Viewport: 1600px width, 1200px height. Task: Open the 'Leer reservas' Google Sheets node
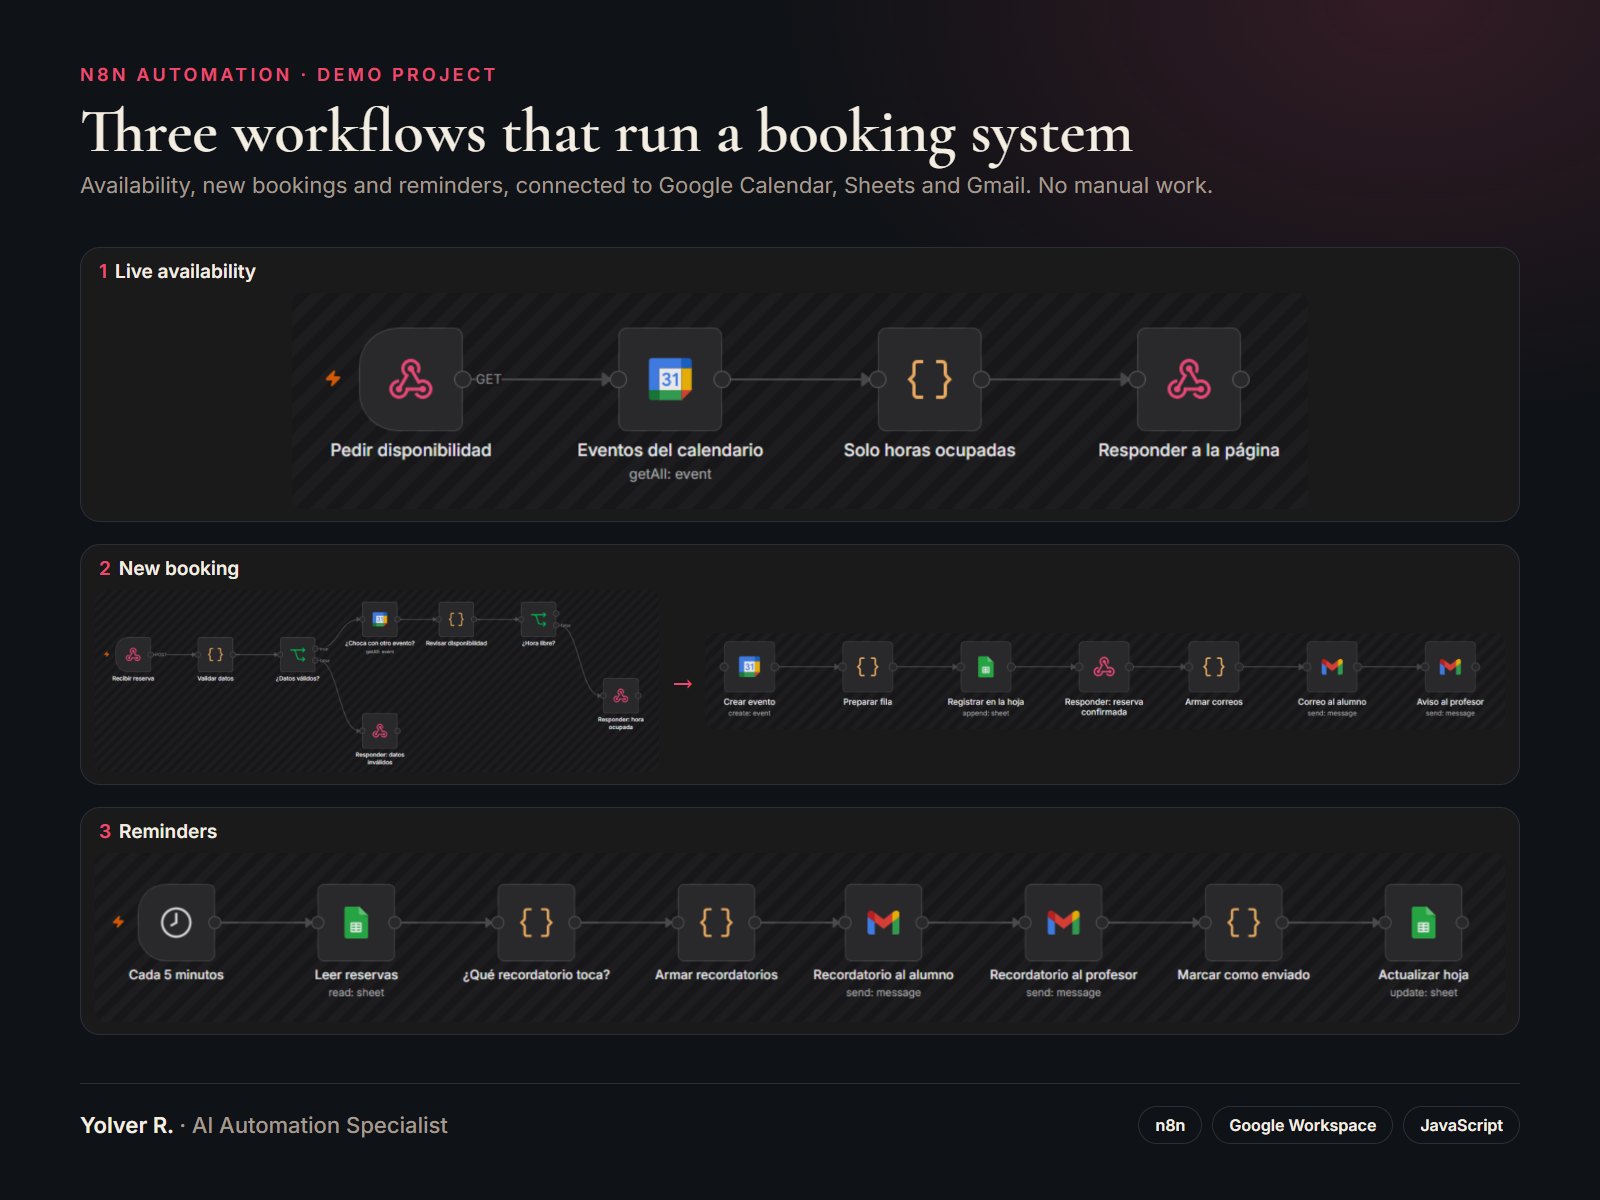356,922
